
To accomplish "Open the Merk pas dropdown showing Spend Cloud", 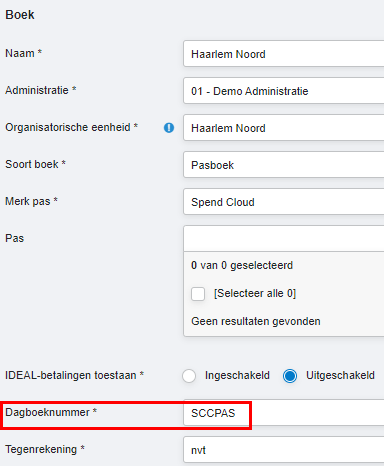I will (284, 202).
